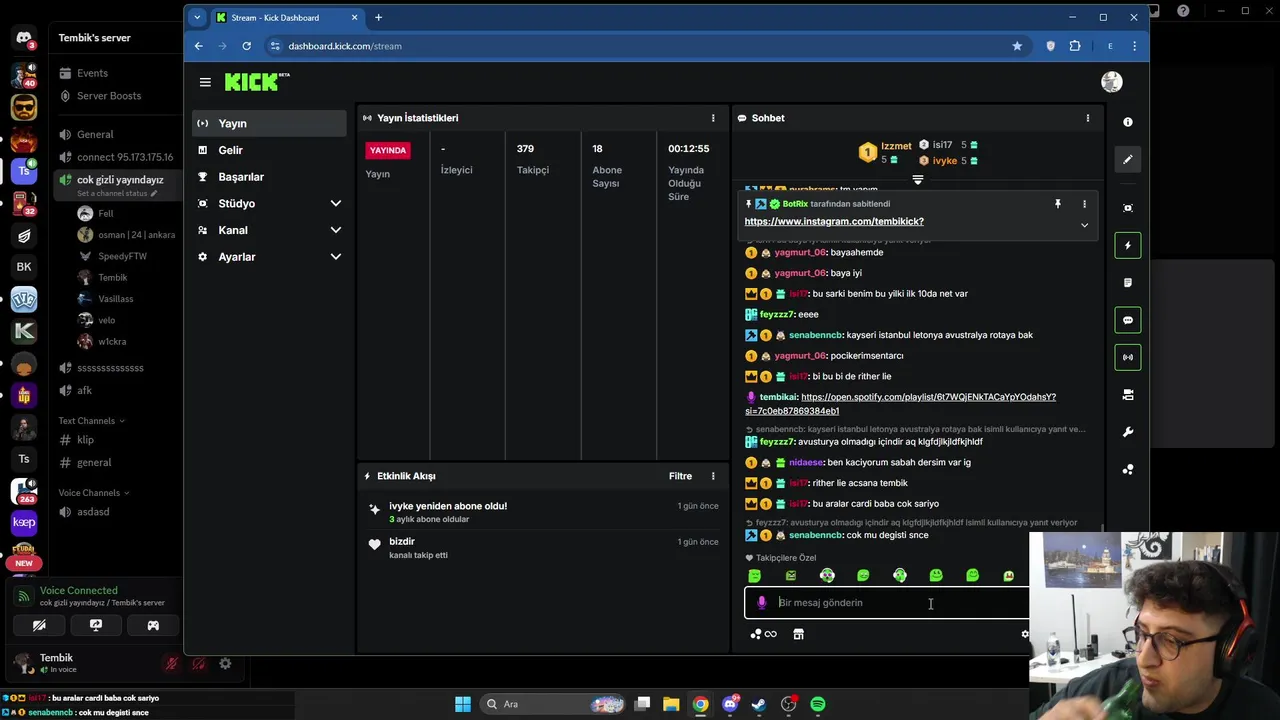Click the pencil edit icon in right toolbar
Image resolution: width=1280 pixels, height=720 pixels.
point(1128,159)
